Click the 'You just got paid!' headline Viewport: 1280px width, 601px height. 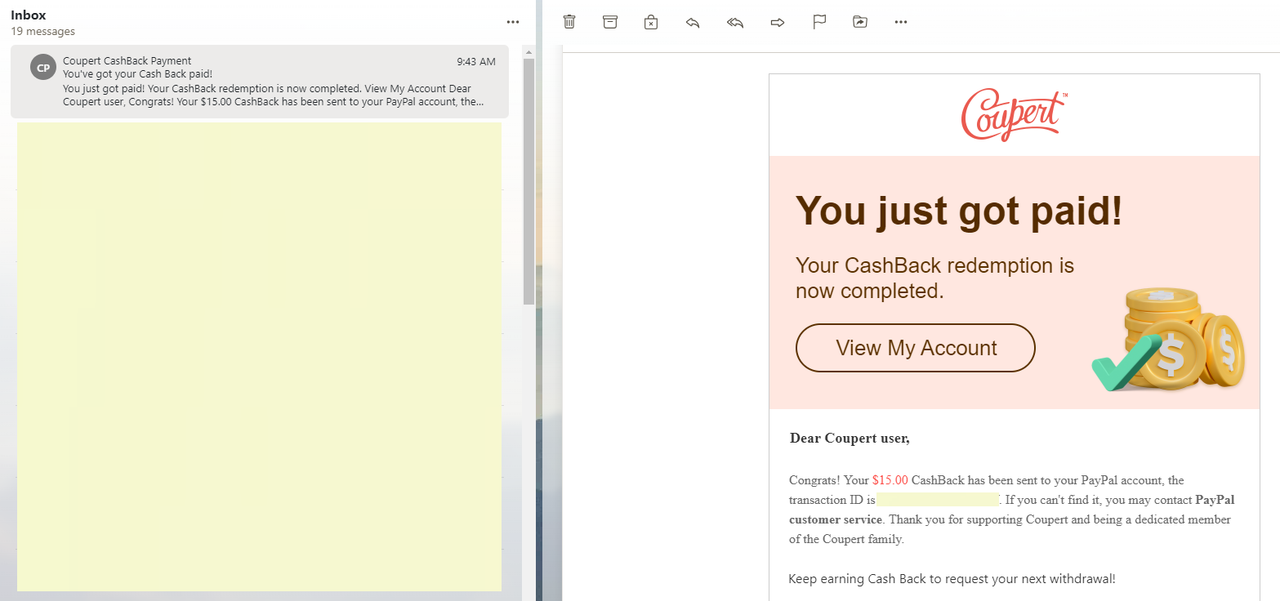click(x=959, y=211)
